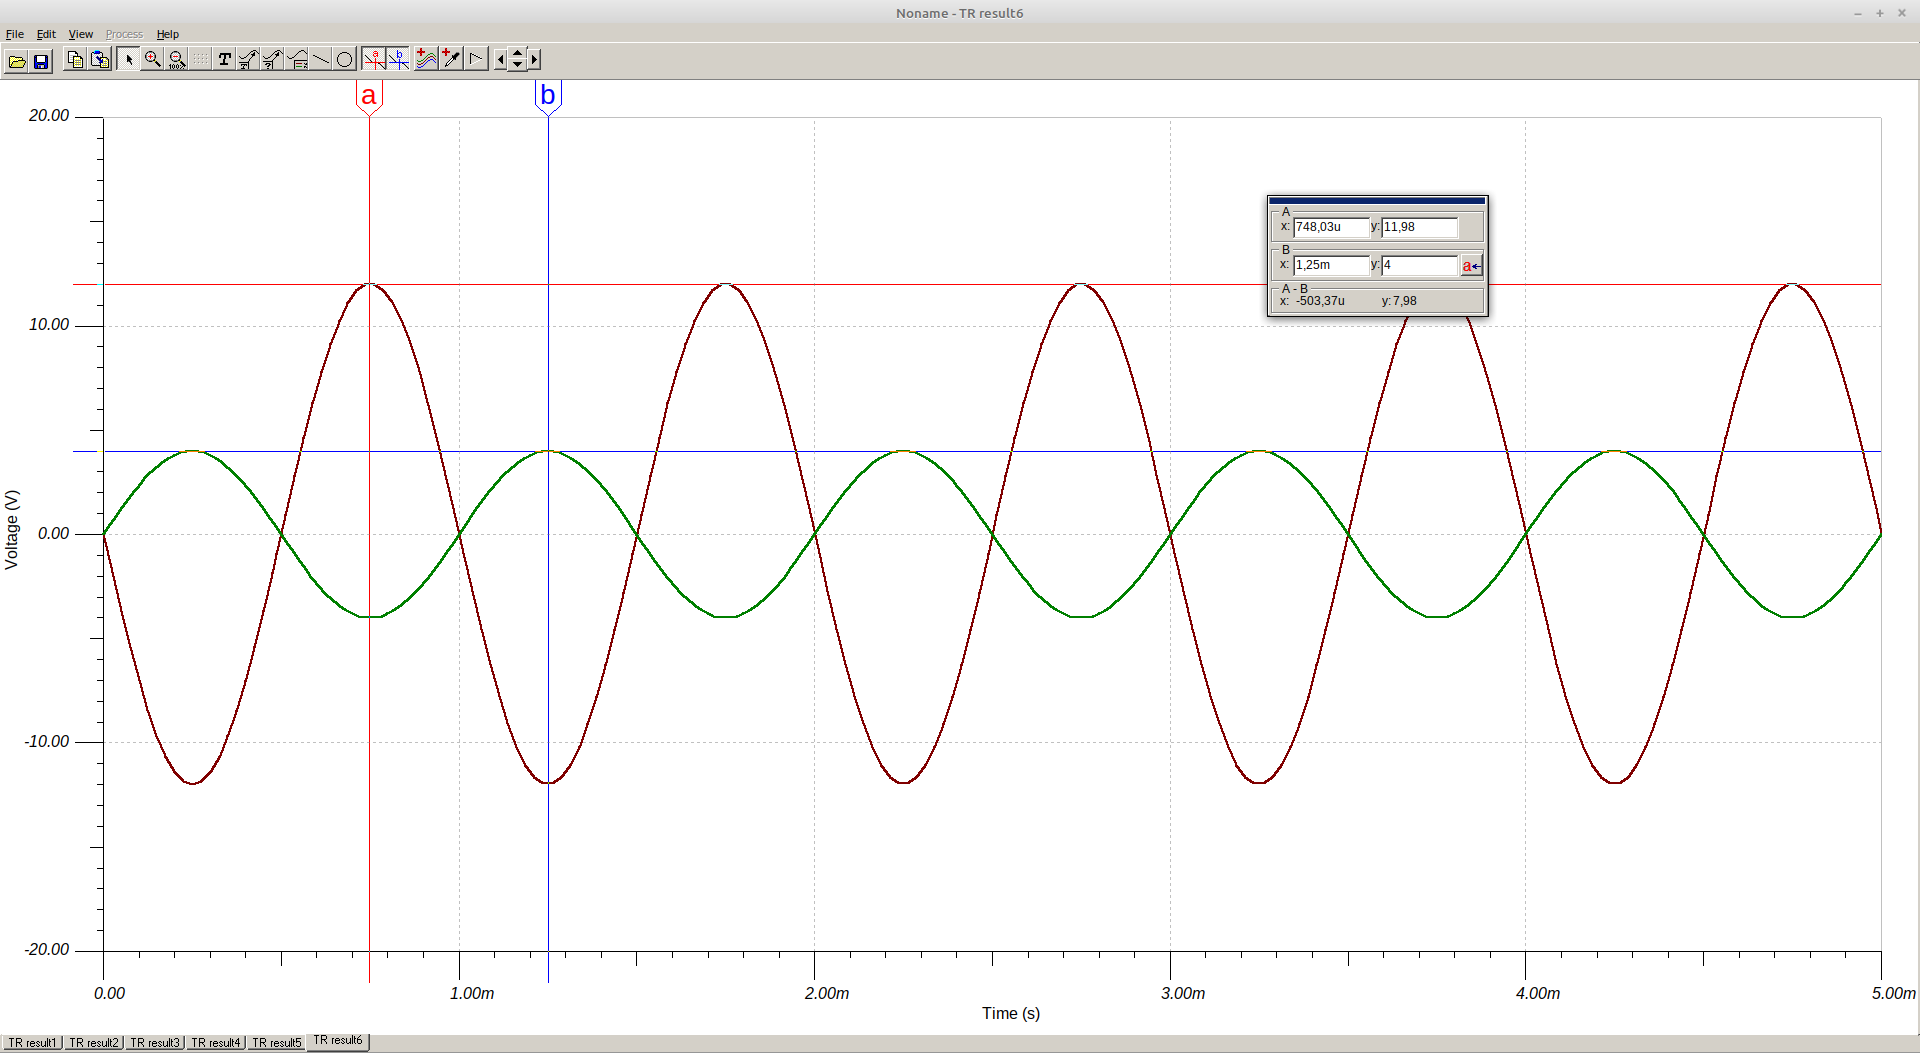Open the File menu
The image size is (1920, 1053).
coord(15,34)
